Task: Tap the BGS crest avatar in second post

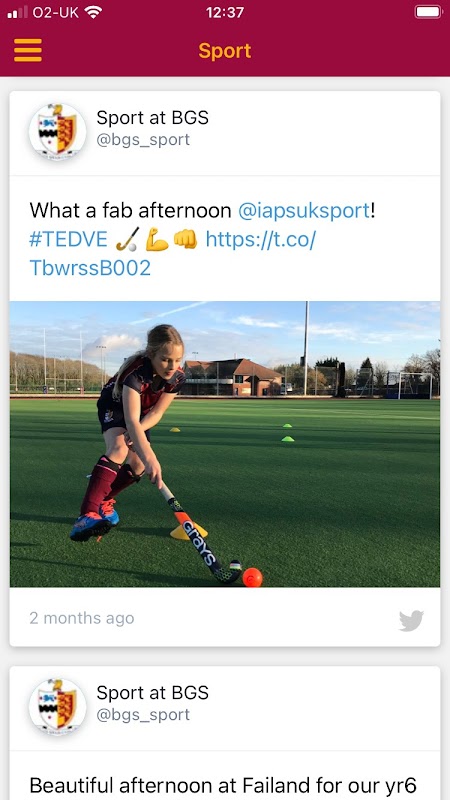Action: (x=57, y=707)
